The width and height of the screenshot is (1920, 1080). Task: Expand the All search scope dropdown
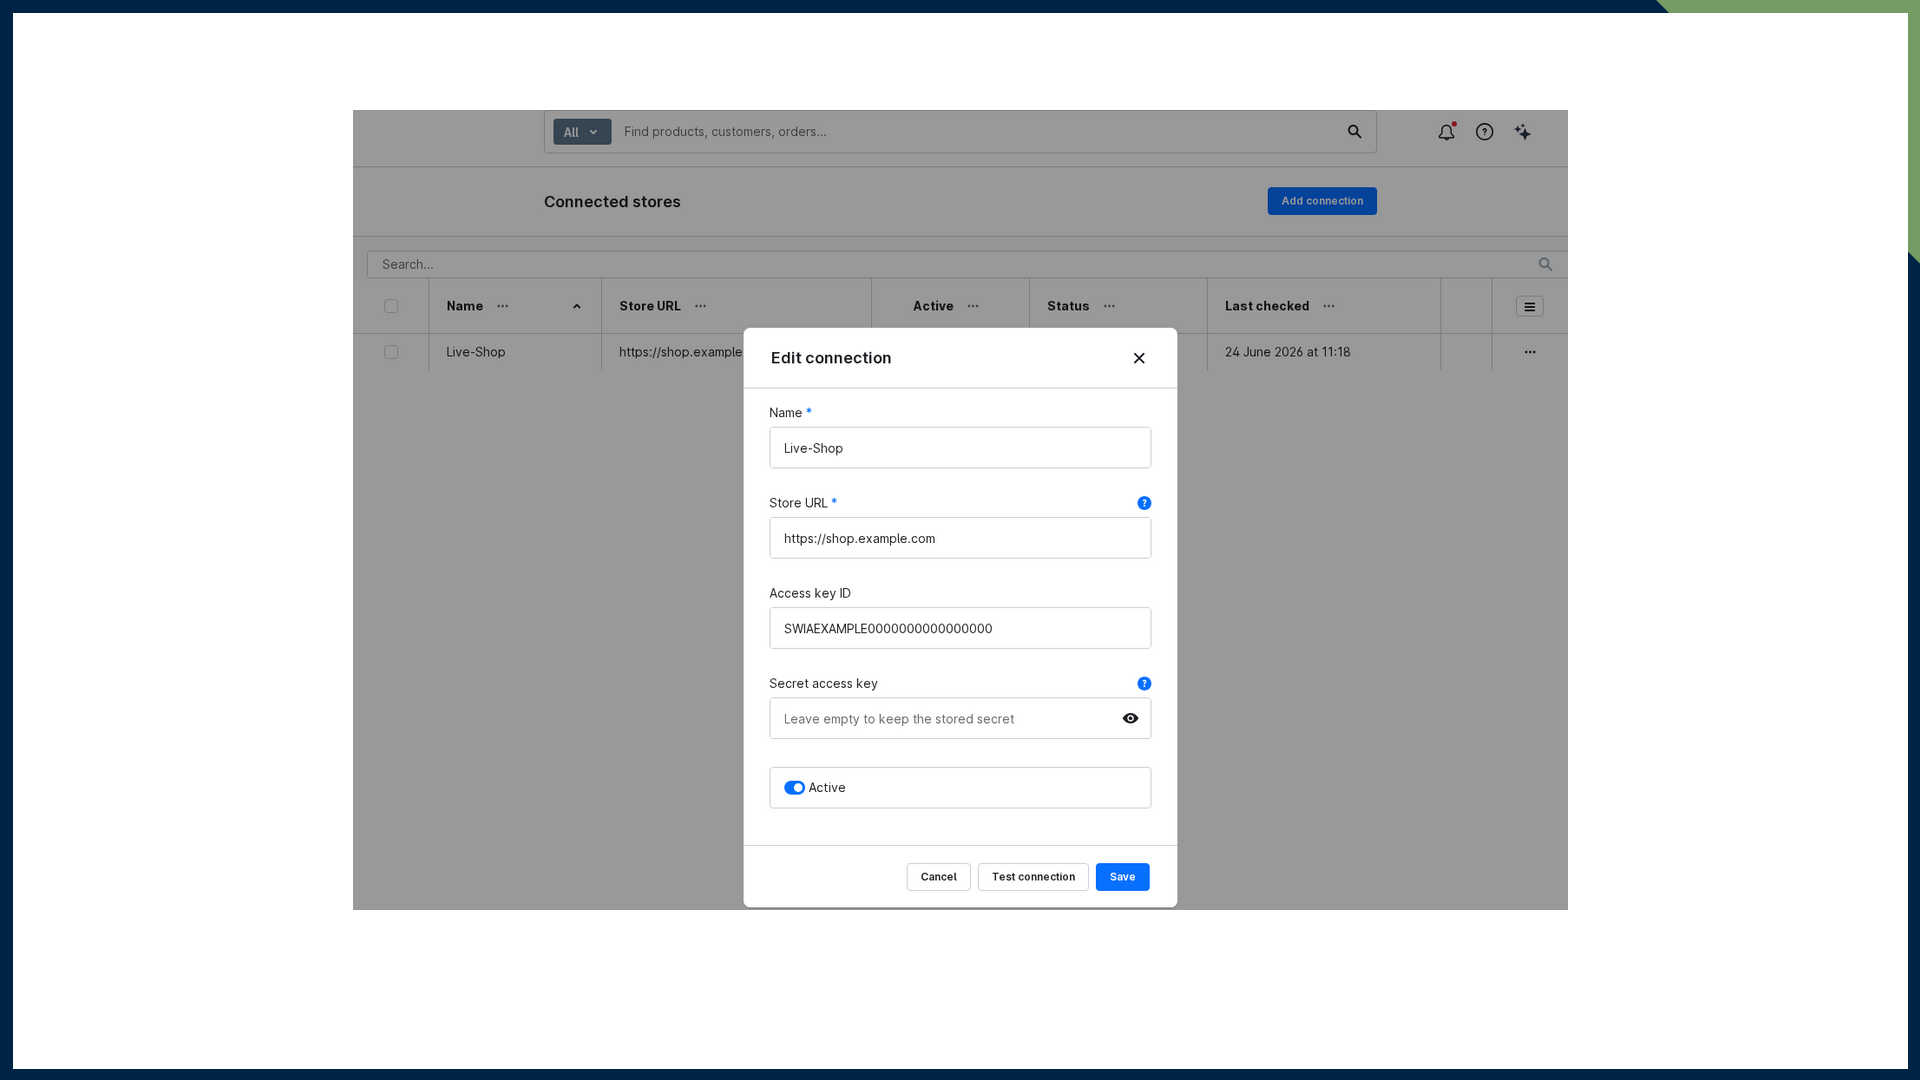[582, 132]
